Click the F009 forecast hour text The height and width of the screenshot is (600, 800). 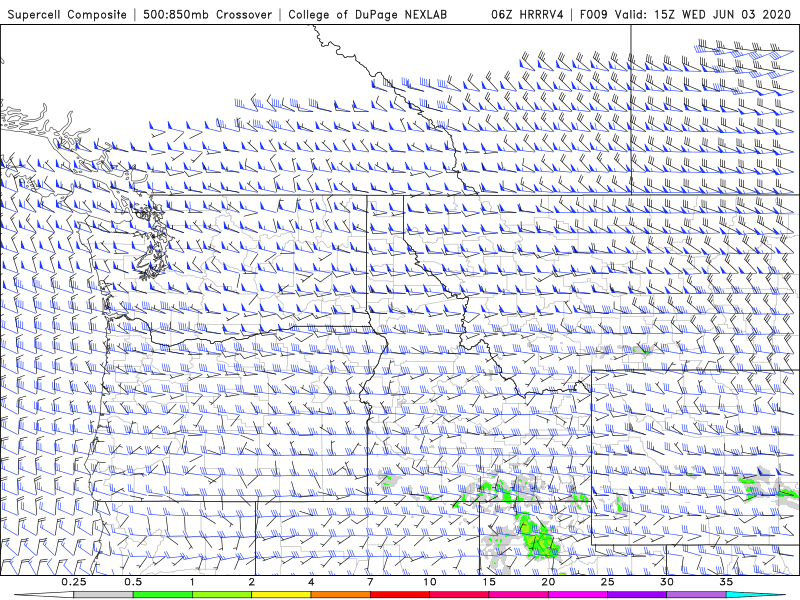click(593, 14)
